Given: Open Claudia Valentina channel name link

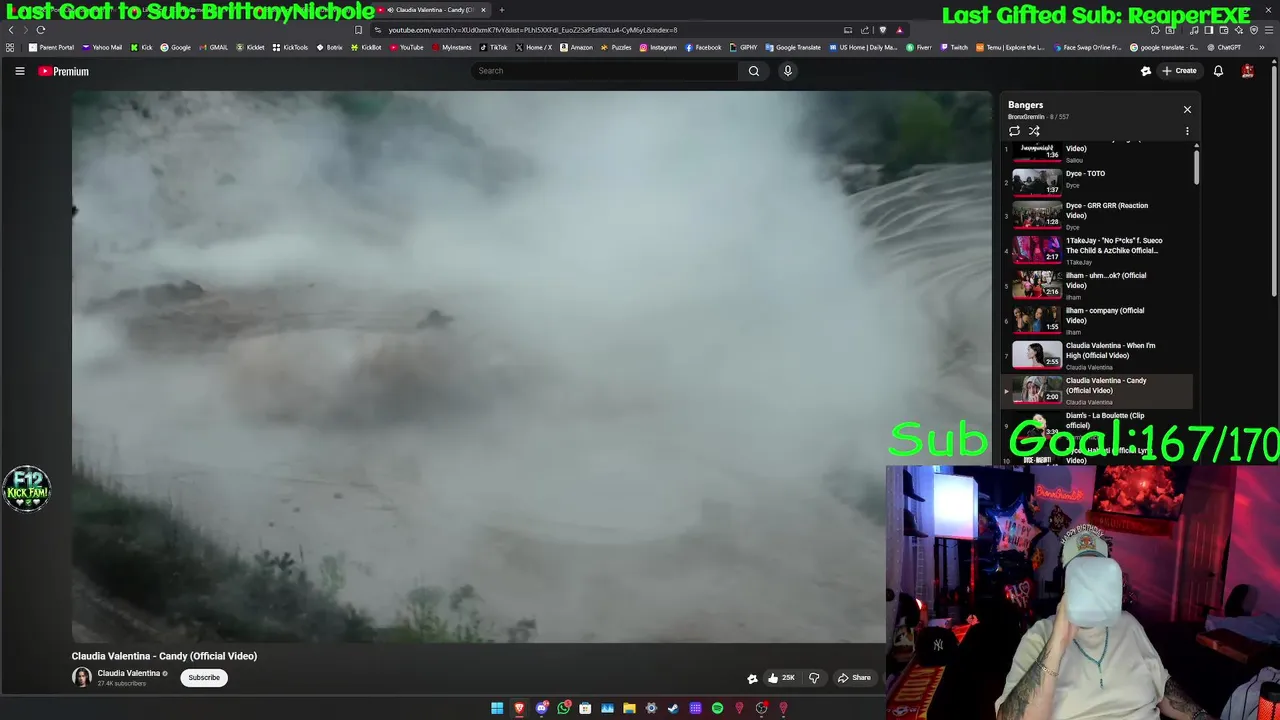Looking at the screenshot, I should point(129,673).
